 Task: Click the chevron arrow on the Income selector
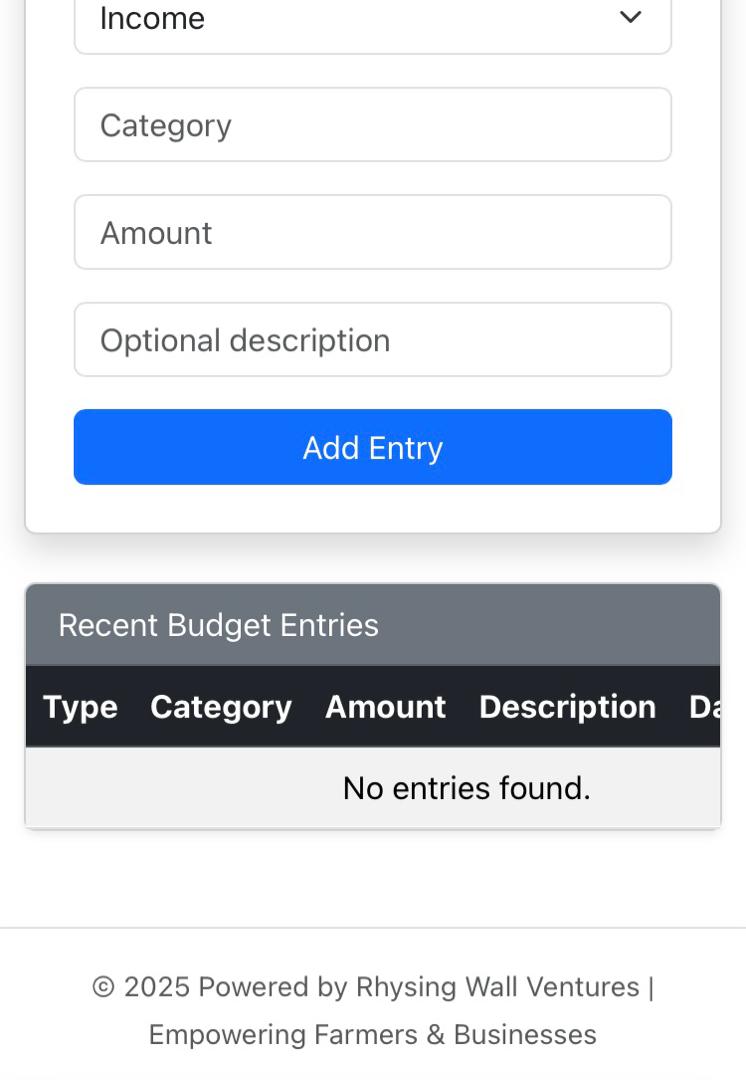(x=630, y=18)
